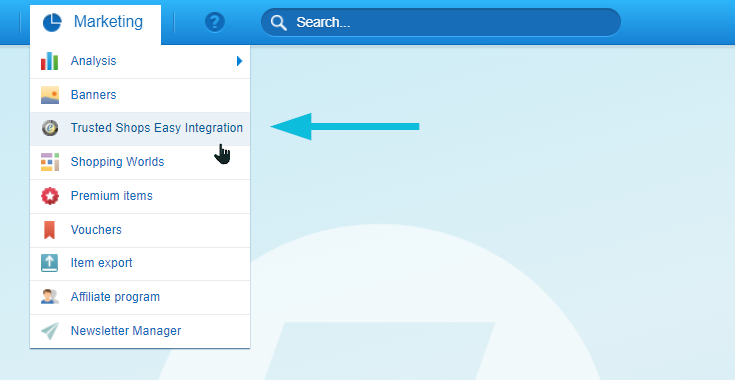
Task: Open the Analysis menu entry
Action: (x=140, y=61)
